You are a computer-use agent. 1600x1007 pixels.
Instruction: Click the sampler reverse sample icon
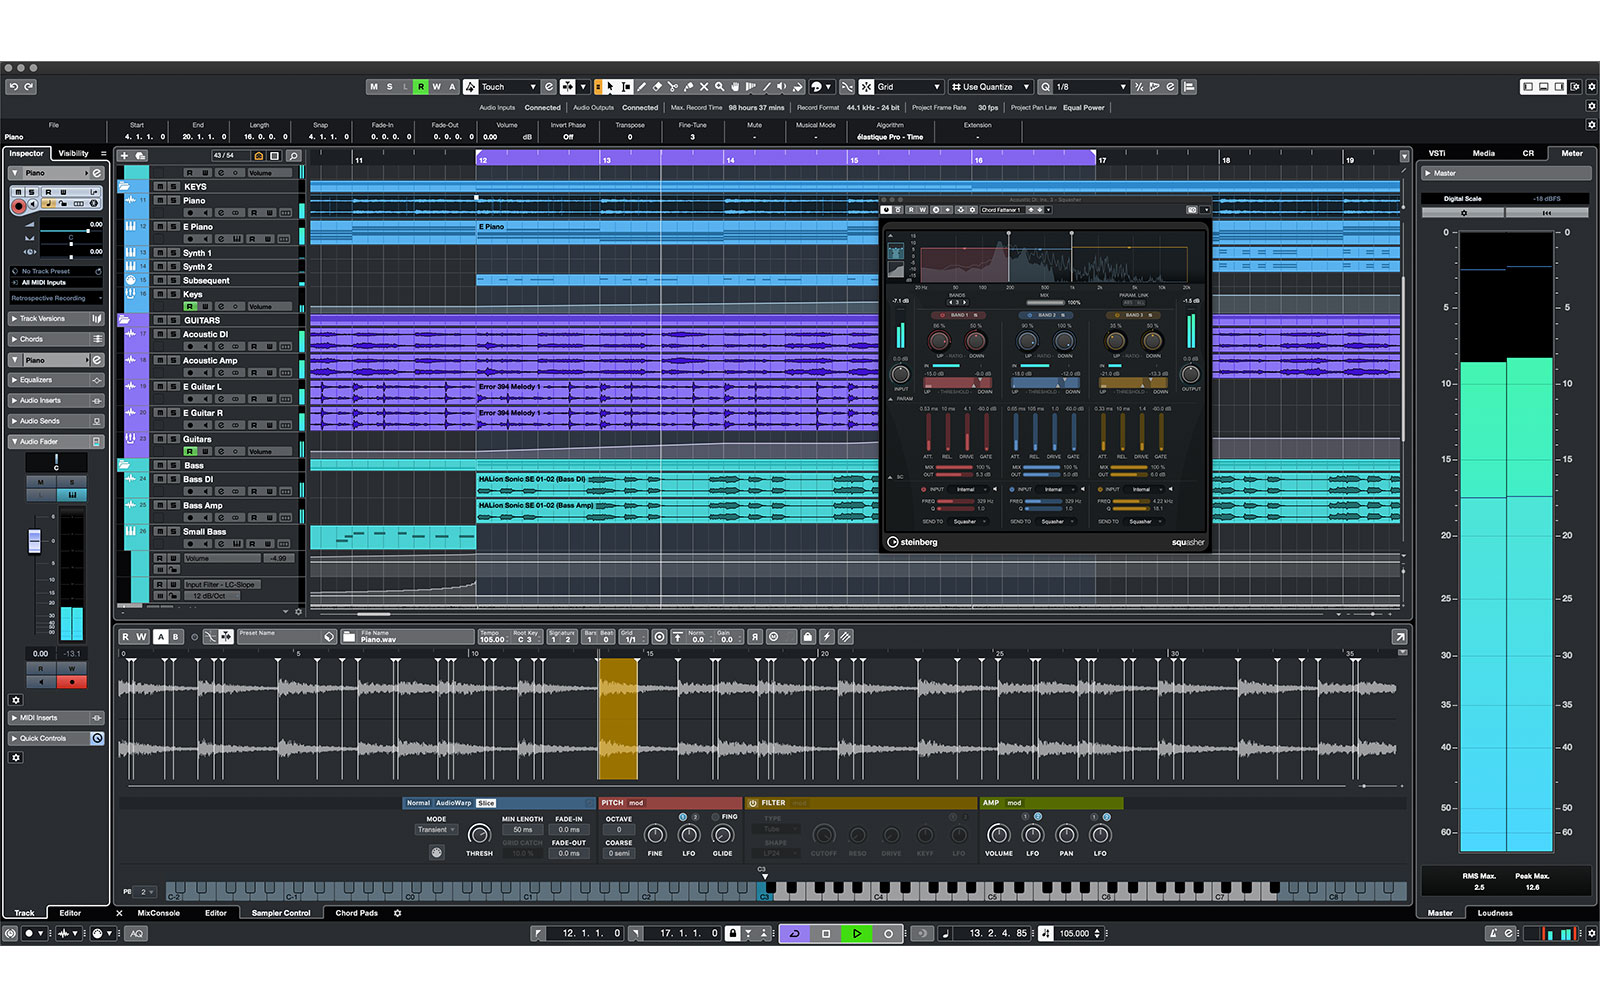pos(755,637)
